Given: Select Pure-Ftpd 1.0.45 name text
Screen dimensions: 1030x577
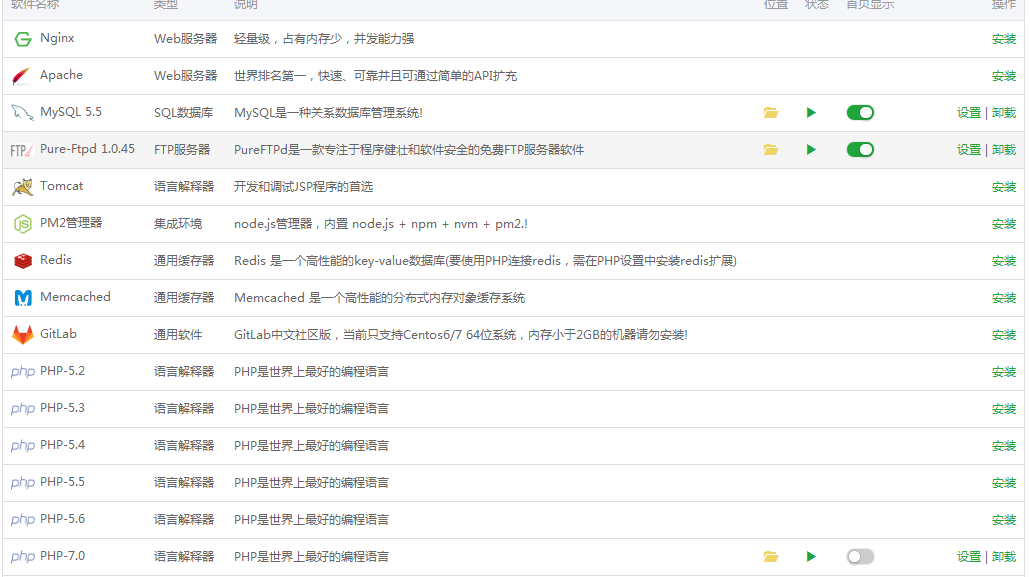Looking at the screenshot, I should [x=87, y=149].
